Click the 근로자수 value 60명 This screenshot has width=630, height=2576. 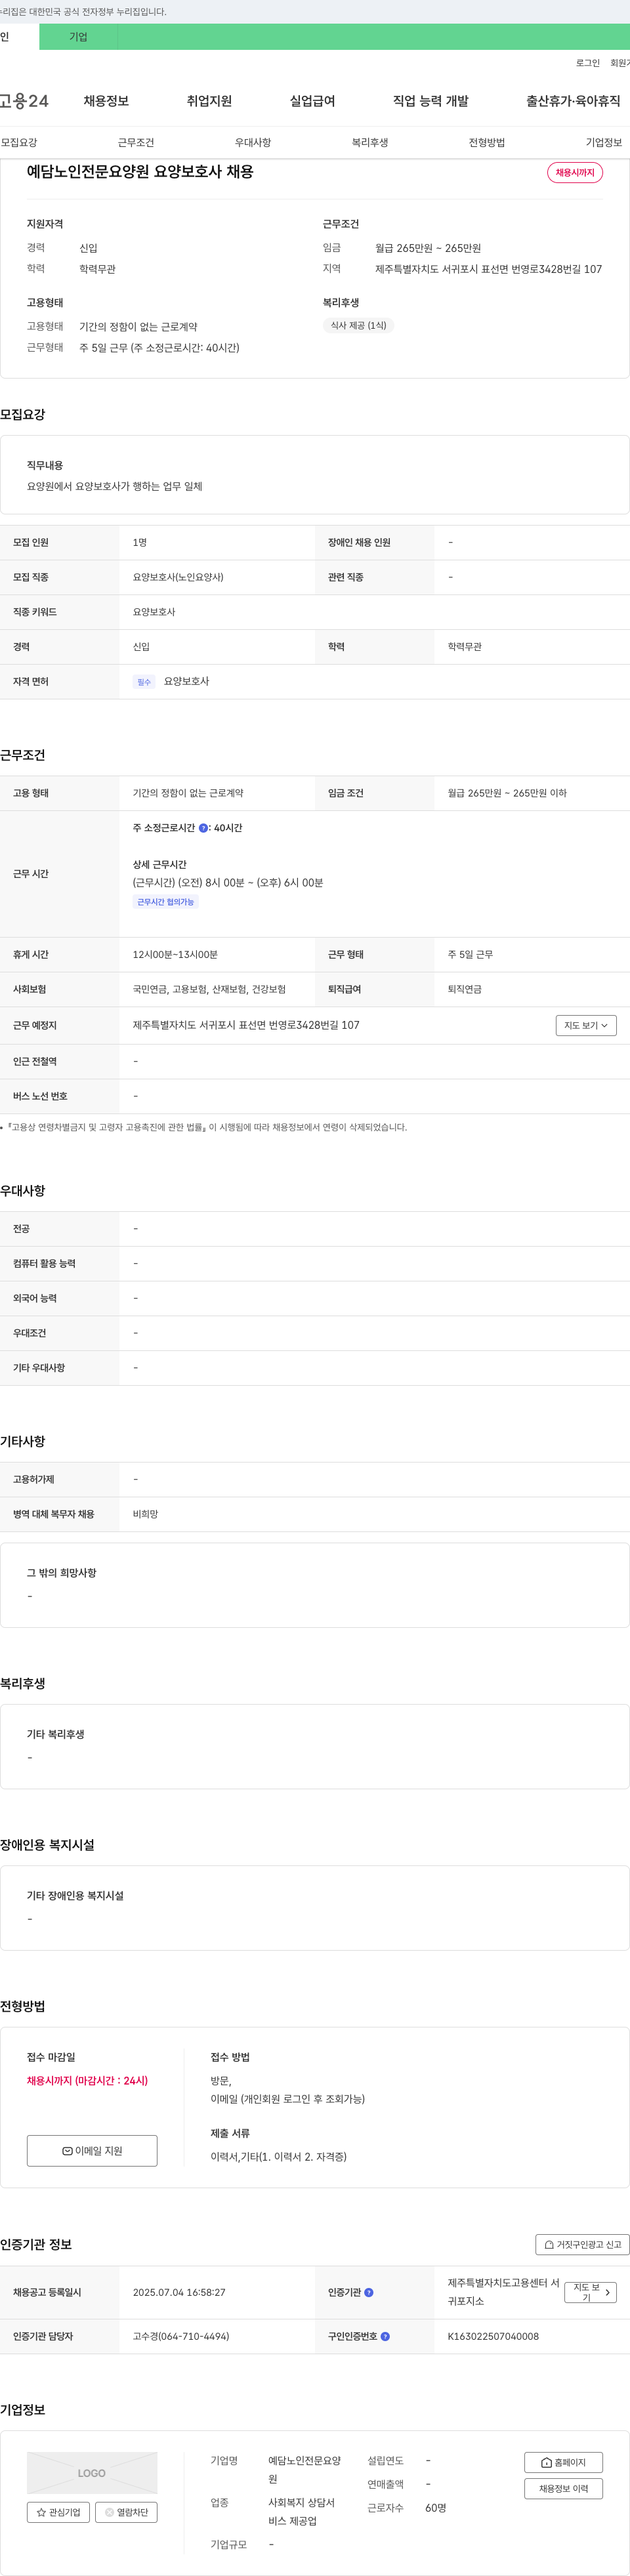436,2508
